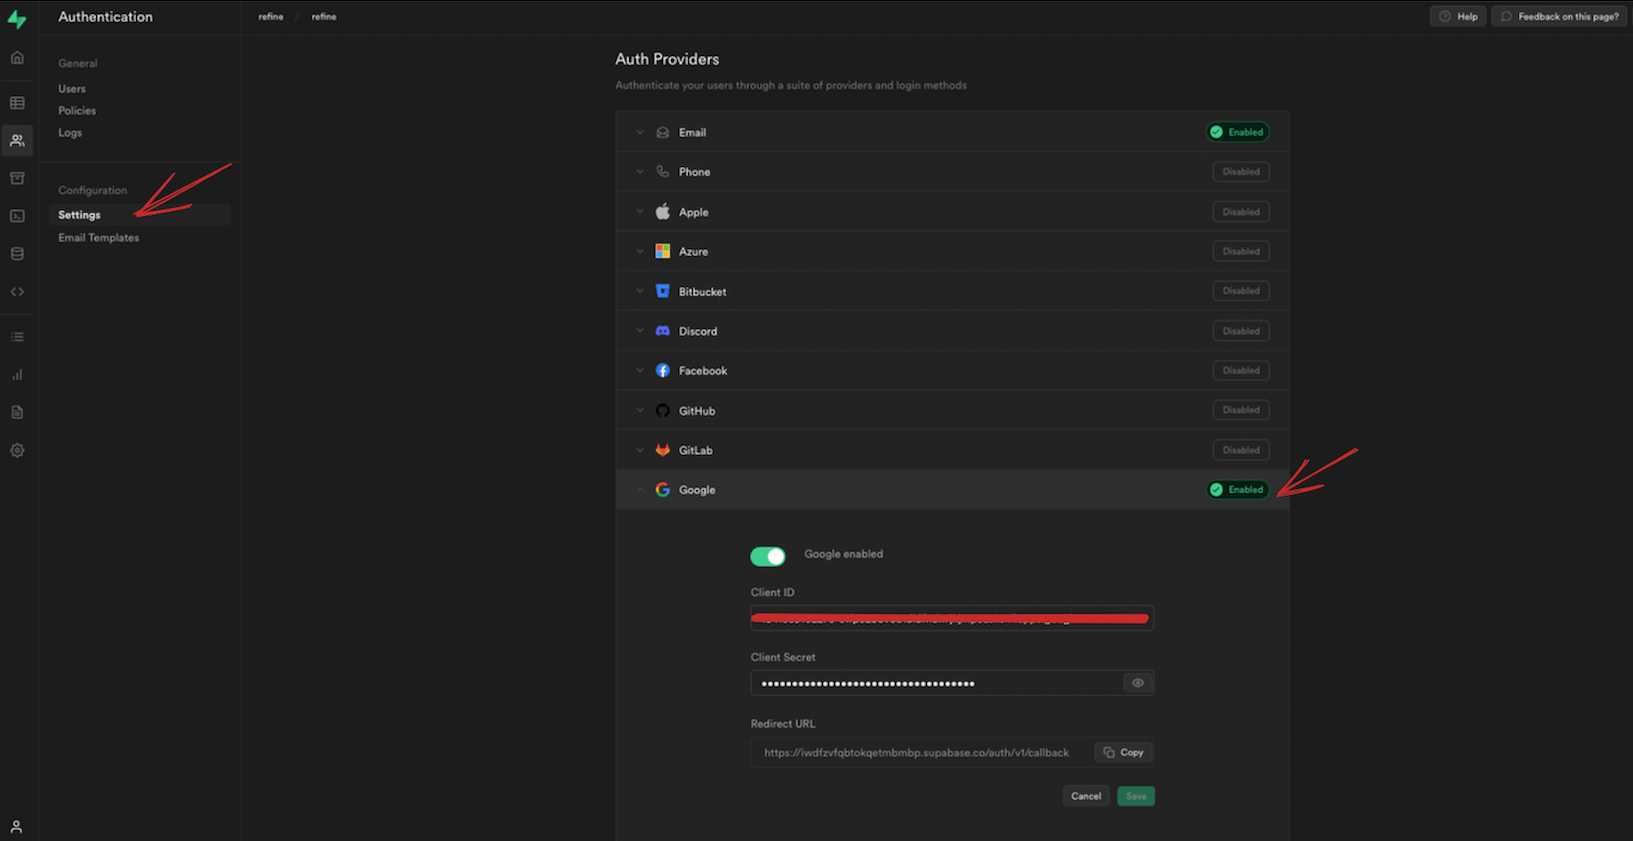The image size is (1633, 841).
Task: Open the project settings gear icon
Action: pyautogui.click(x=17, y=450)
